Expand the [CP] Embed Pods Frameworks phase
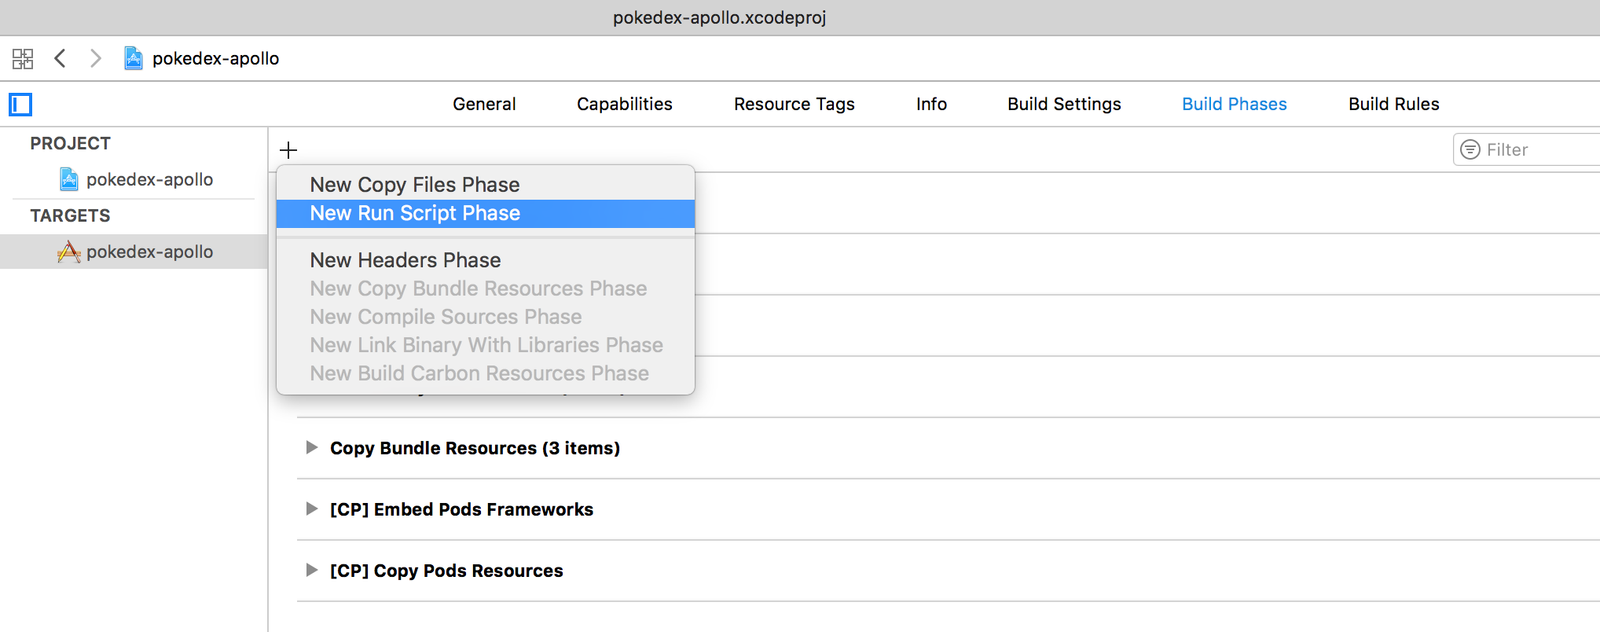The height and width of the screenshot is (632, 1600). [311, 509]
